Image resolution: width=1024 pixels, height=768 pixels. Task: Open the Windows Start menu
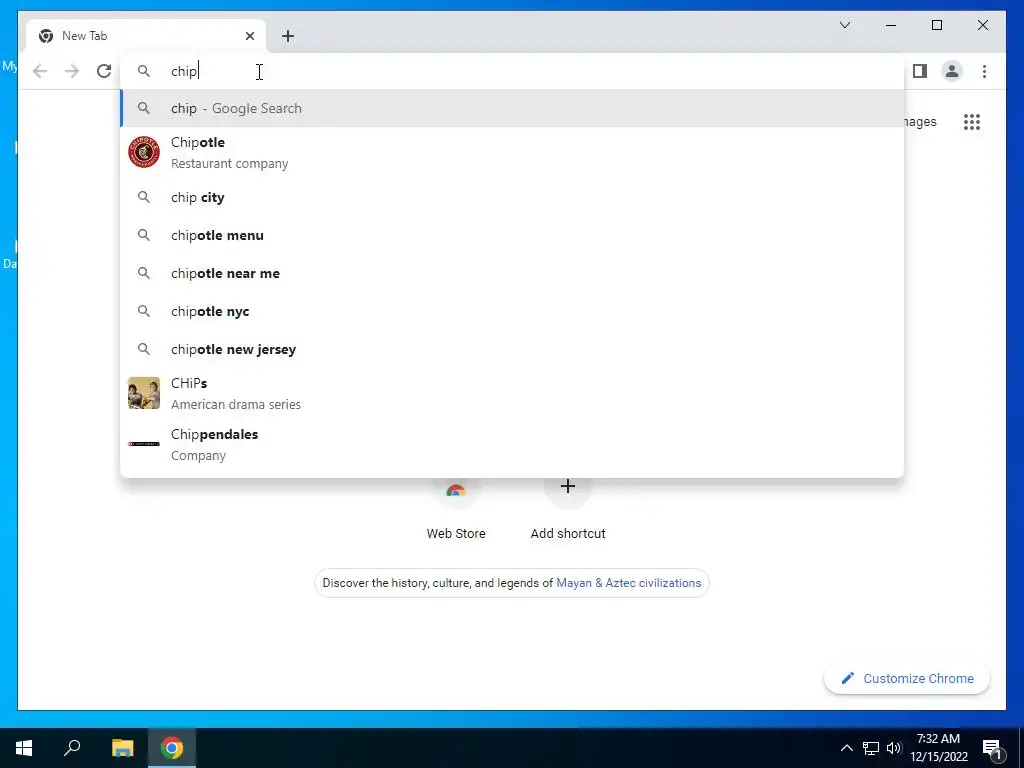coord(24,748)
